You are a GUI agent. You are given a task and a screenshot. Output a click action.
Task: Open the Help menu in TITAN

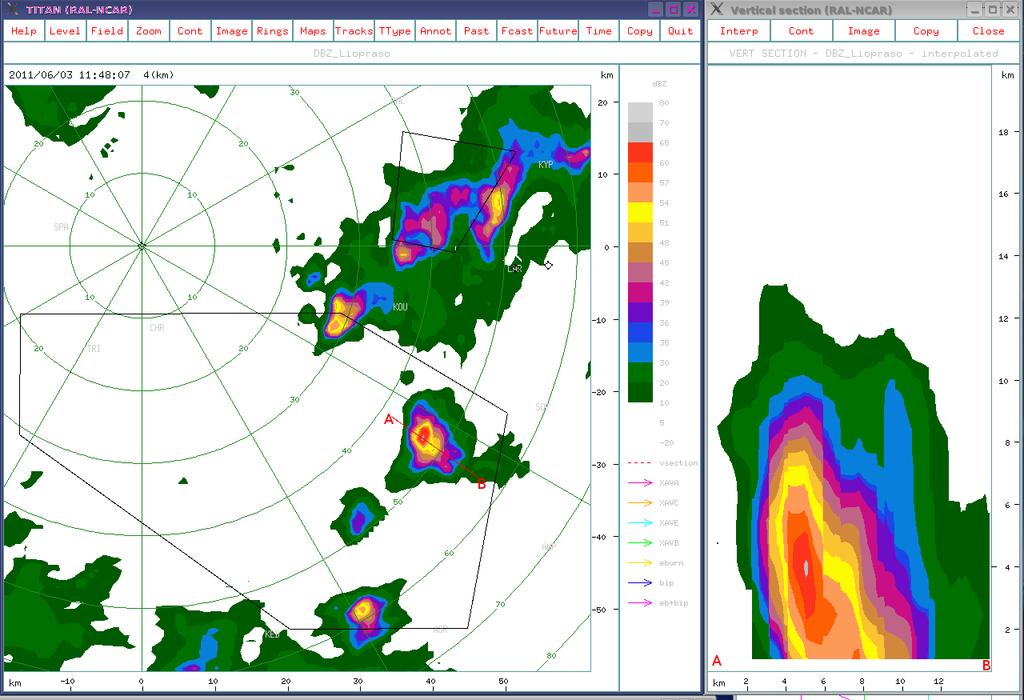coord(24,31)
